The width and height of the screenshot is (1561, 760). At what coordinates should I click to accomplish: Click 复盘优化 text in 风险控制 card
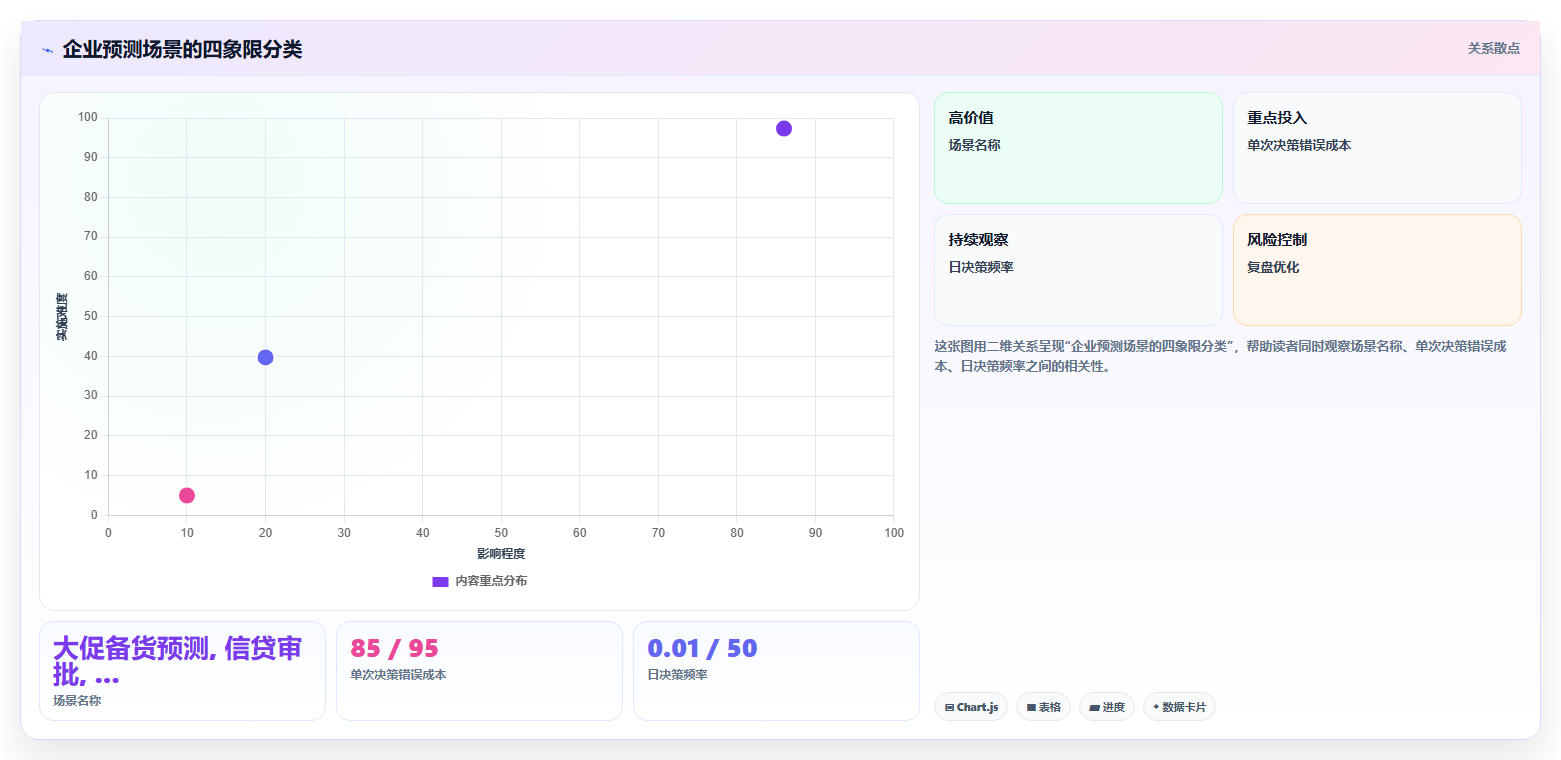tap(1273, 267)
